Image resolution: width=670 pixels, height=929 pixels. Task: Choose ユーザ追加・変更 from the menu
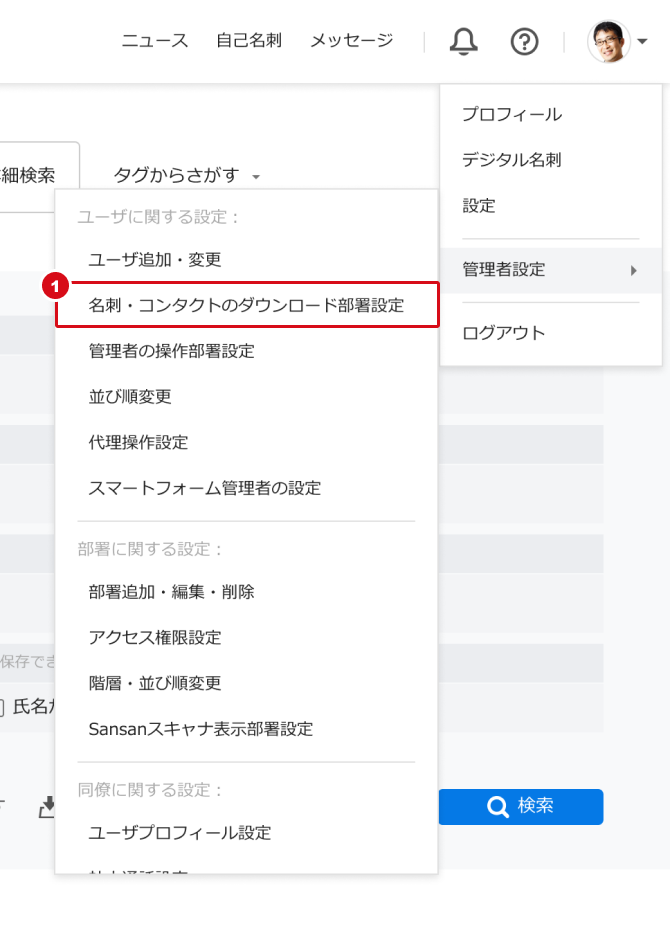pyautogui.click(x=155, y=259)
